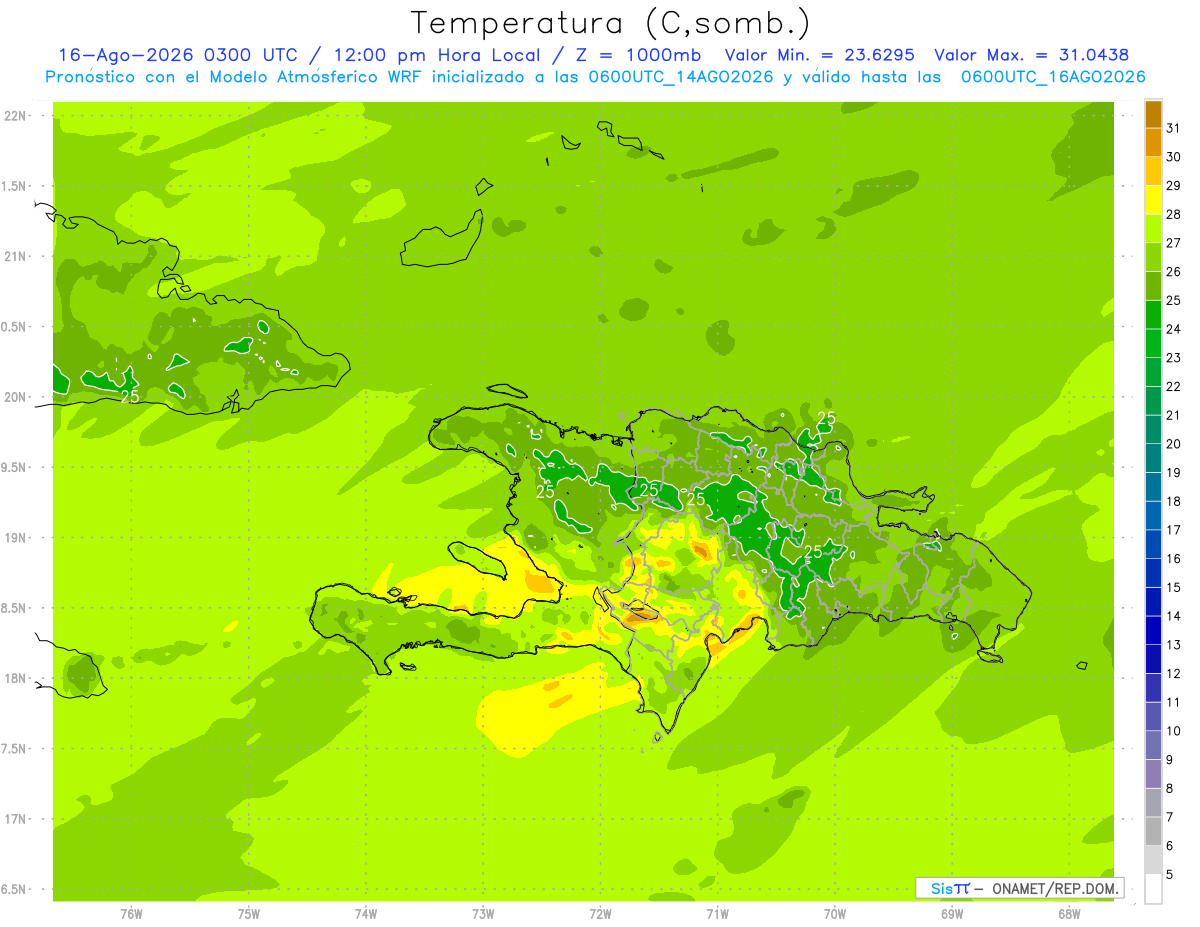Click legend swatch between 29 and 30
The image size is (1200, 927).
click(1153, 171)
